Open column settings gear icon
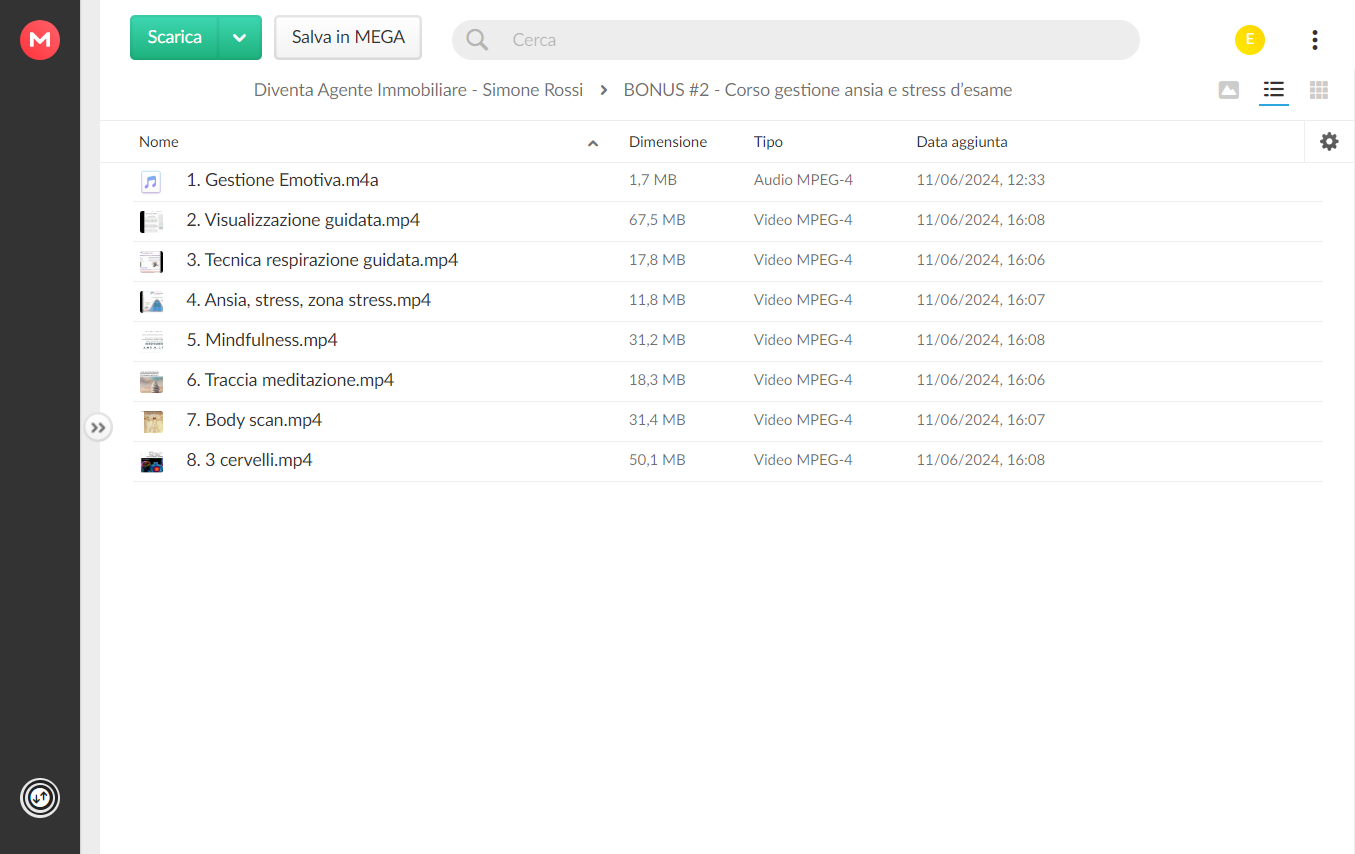 [x=1329, y=142]
